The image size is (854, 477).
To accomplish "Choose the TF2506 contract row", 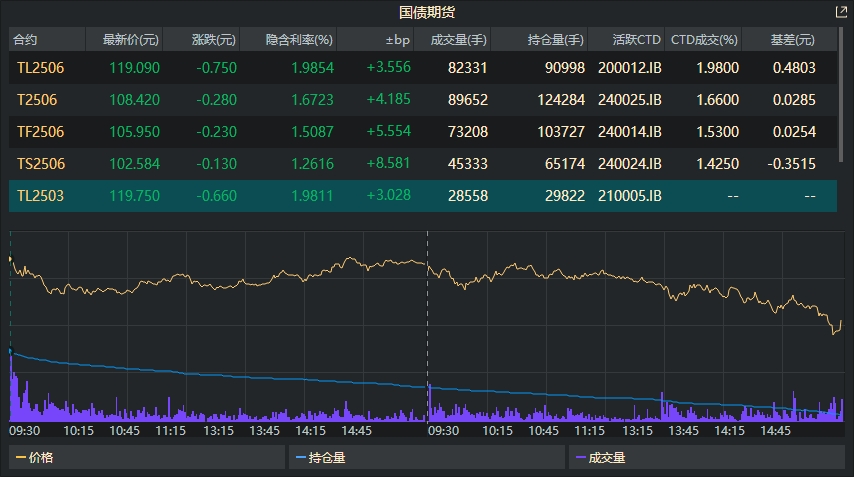I will coord(40,132).
